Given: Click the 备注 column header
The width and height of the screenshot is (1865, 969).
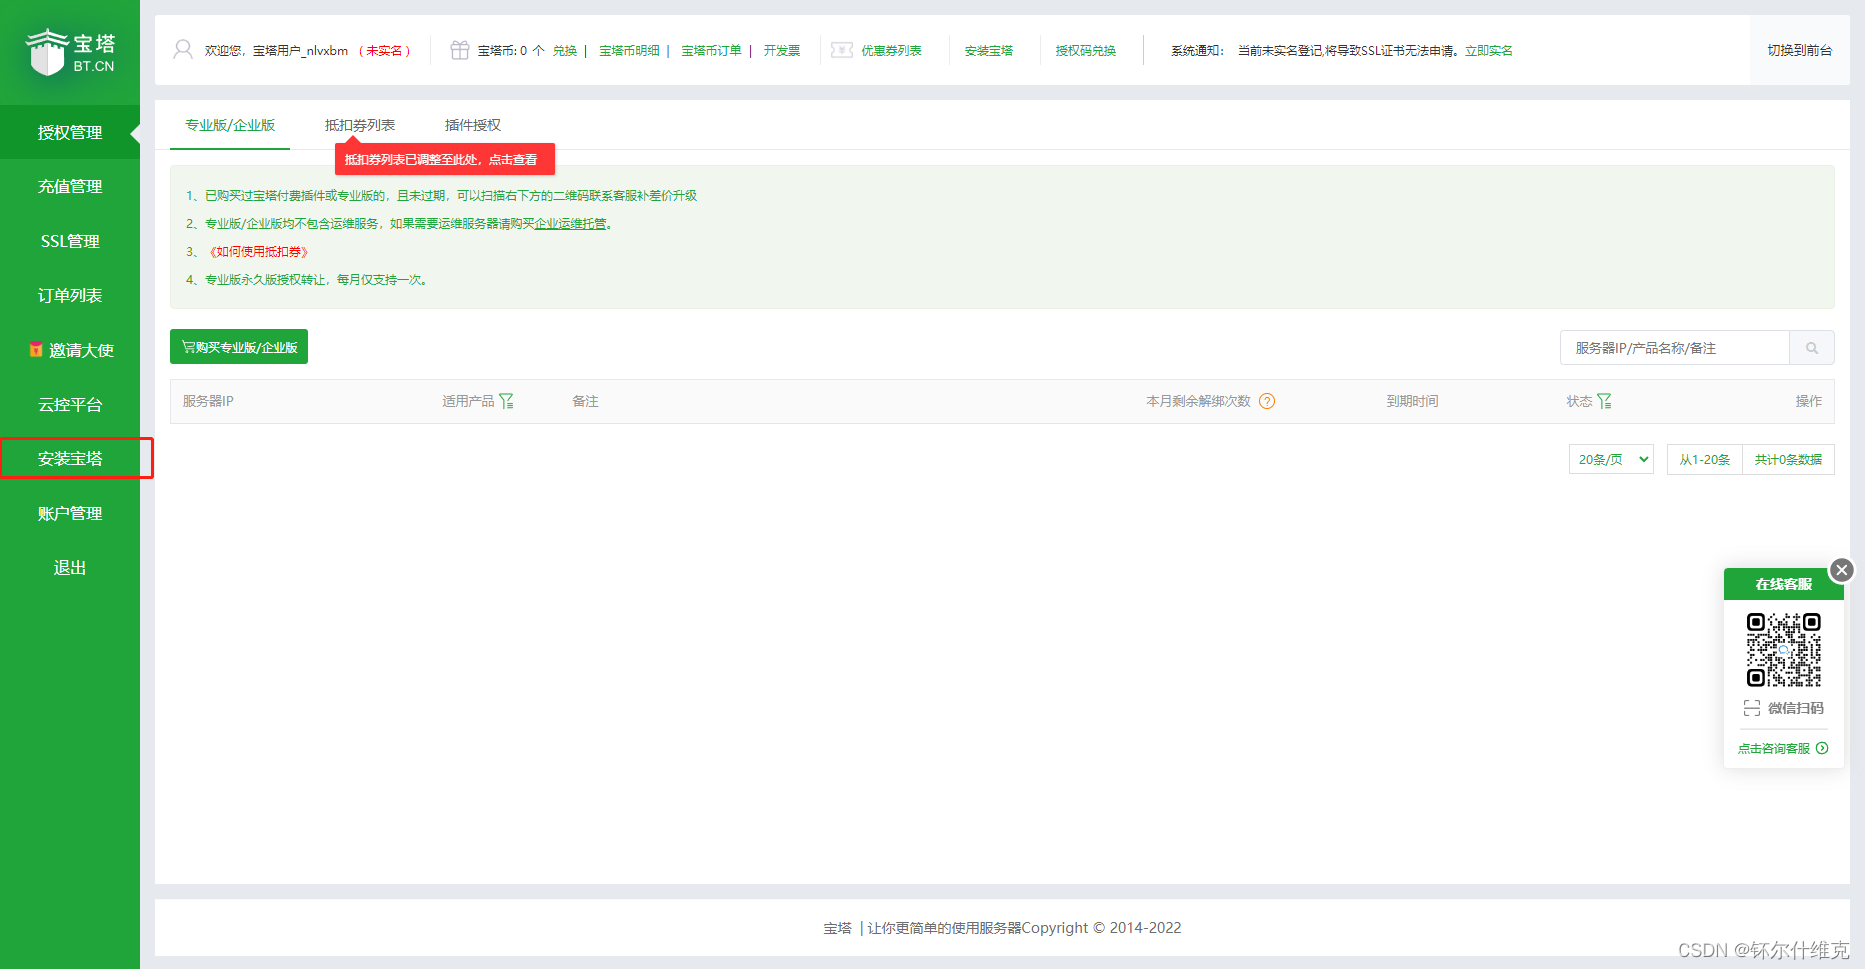Looking at the screenshot, I should [585, 401].
